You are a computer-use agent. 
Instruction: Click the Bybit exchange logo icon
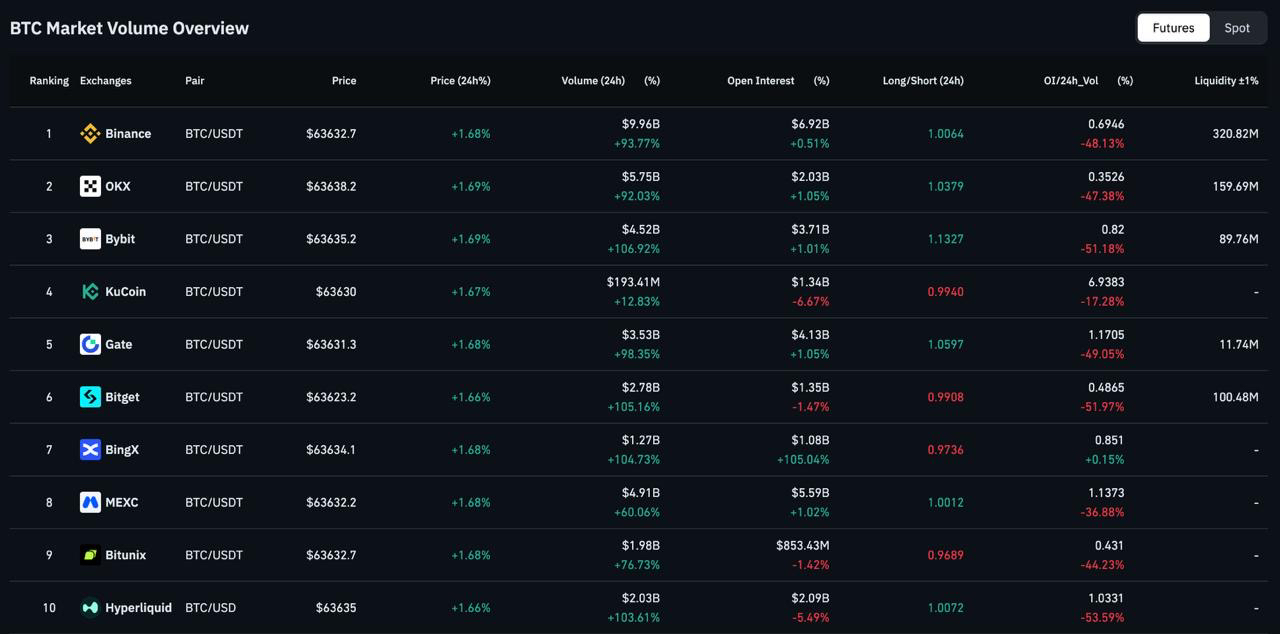pyautogui.click(x=90, y=239)
